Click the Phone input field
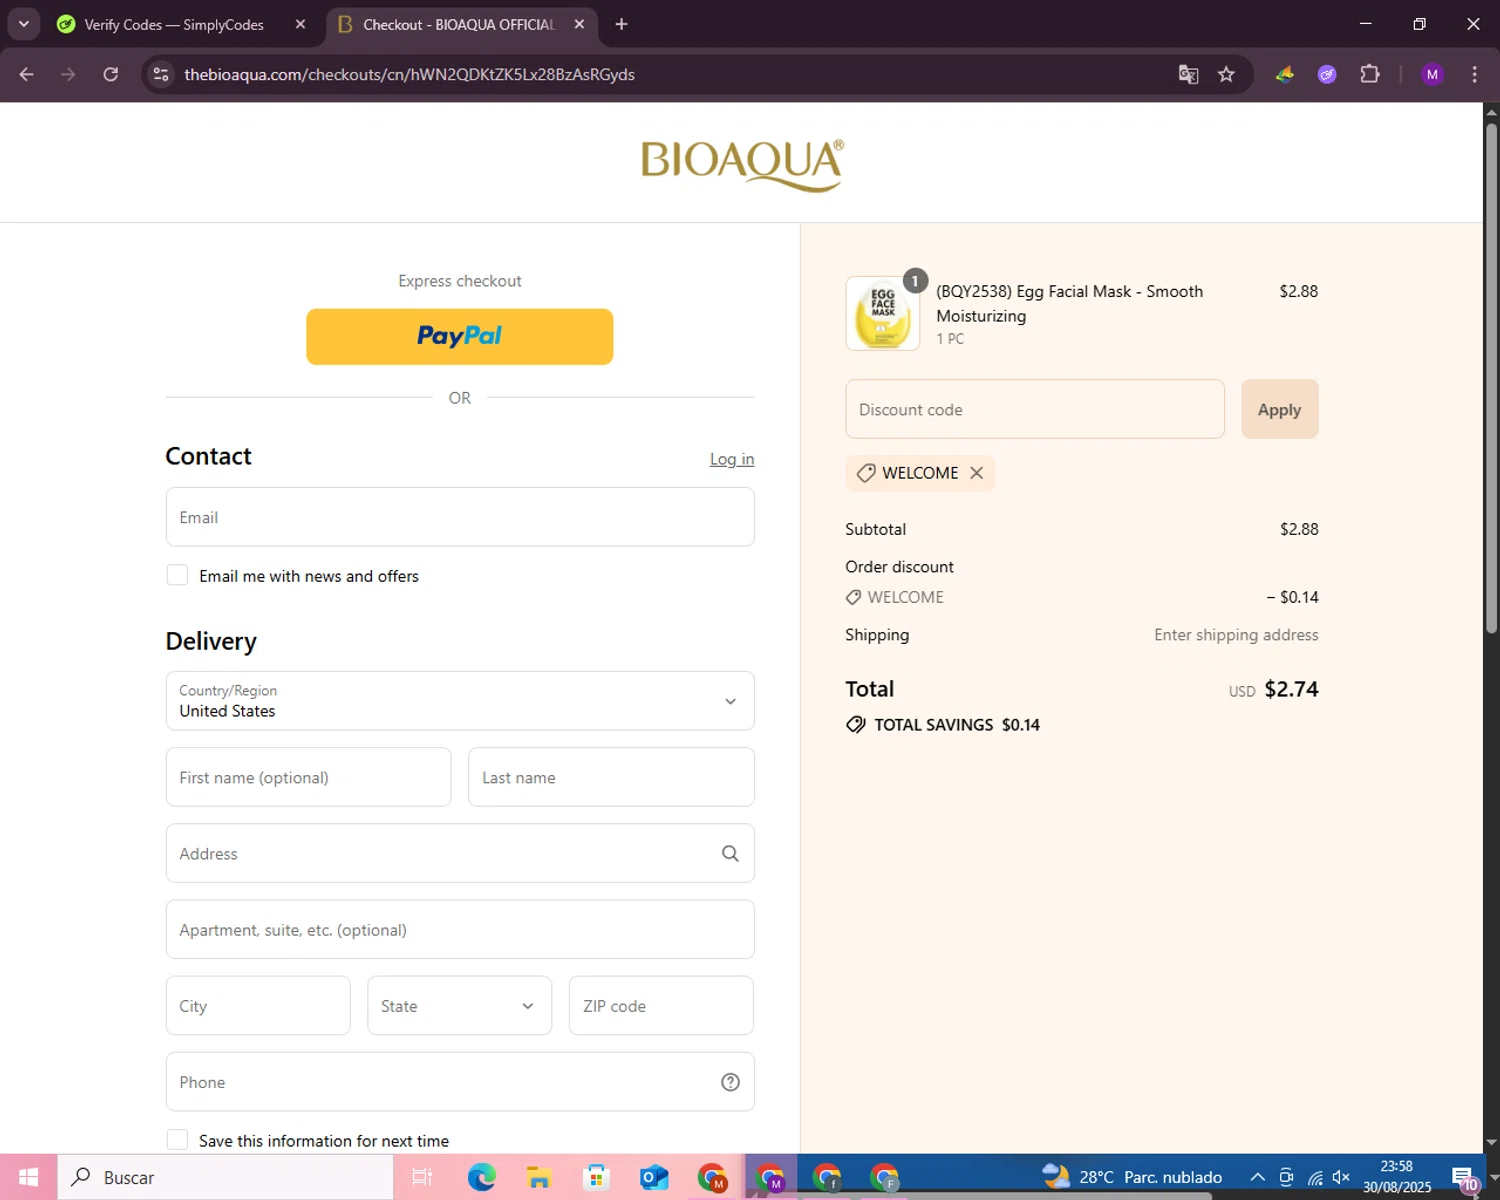Image resolution: width=1500 pixels, height=1200 pixels. click(x=460, y=1081)
